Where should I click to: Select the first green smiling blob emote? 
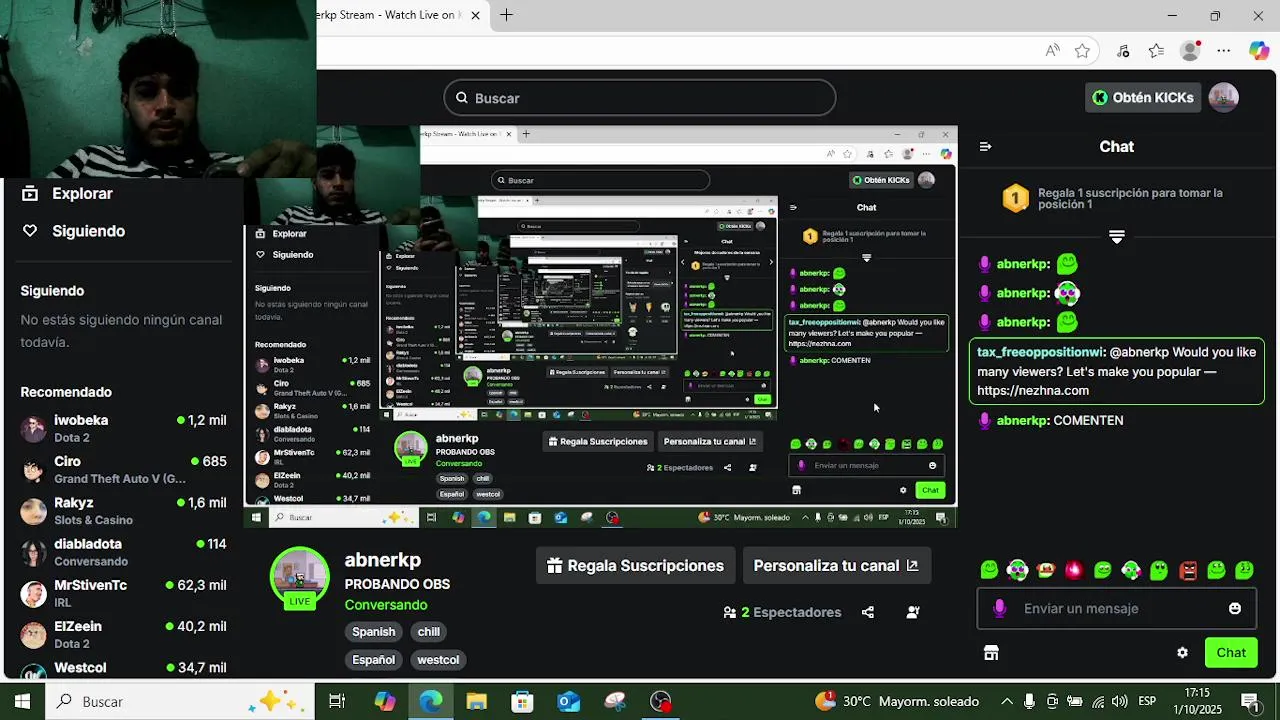[x=989, y=570]
